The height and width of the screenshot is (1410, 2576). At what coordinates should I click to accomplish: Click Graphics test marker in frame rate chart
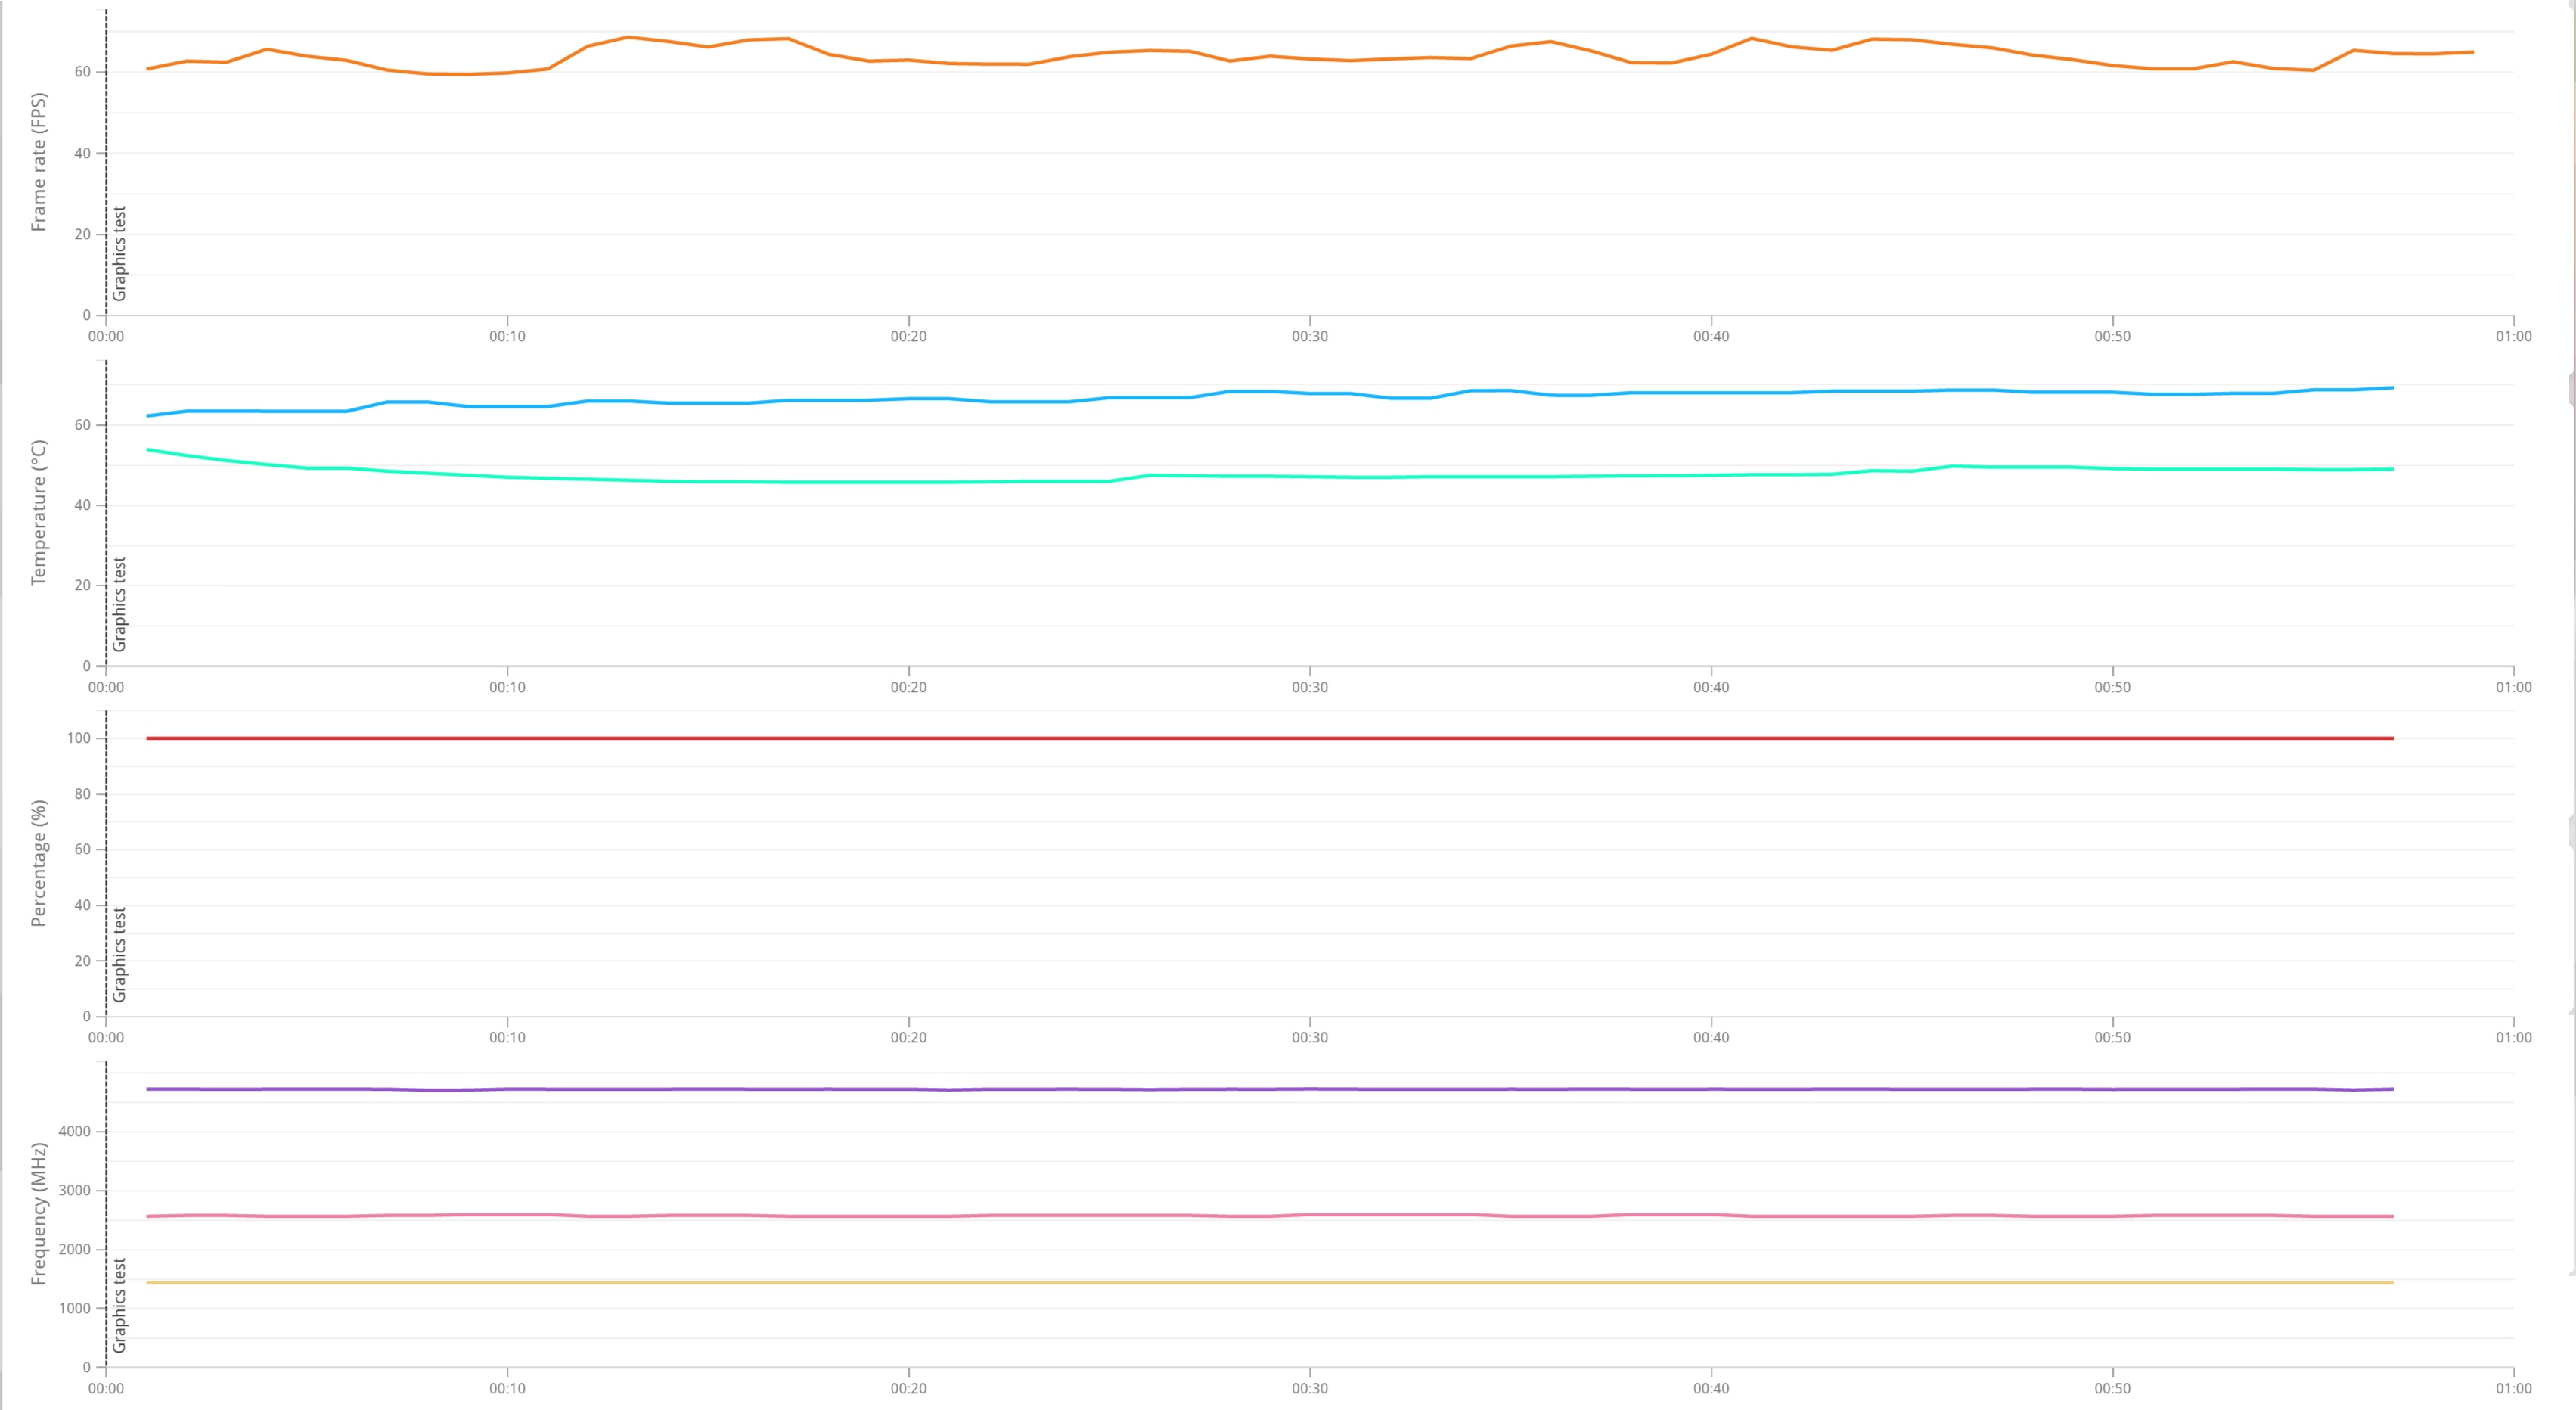coord(120,253)
